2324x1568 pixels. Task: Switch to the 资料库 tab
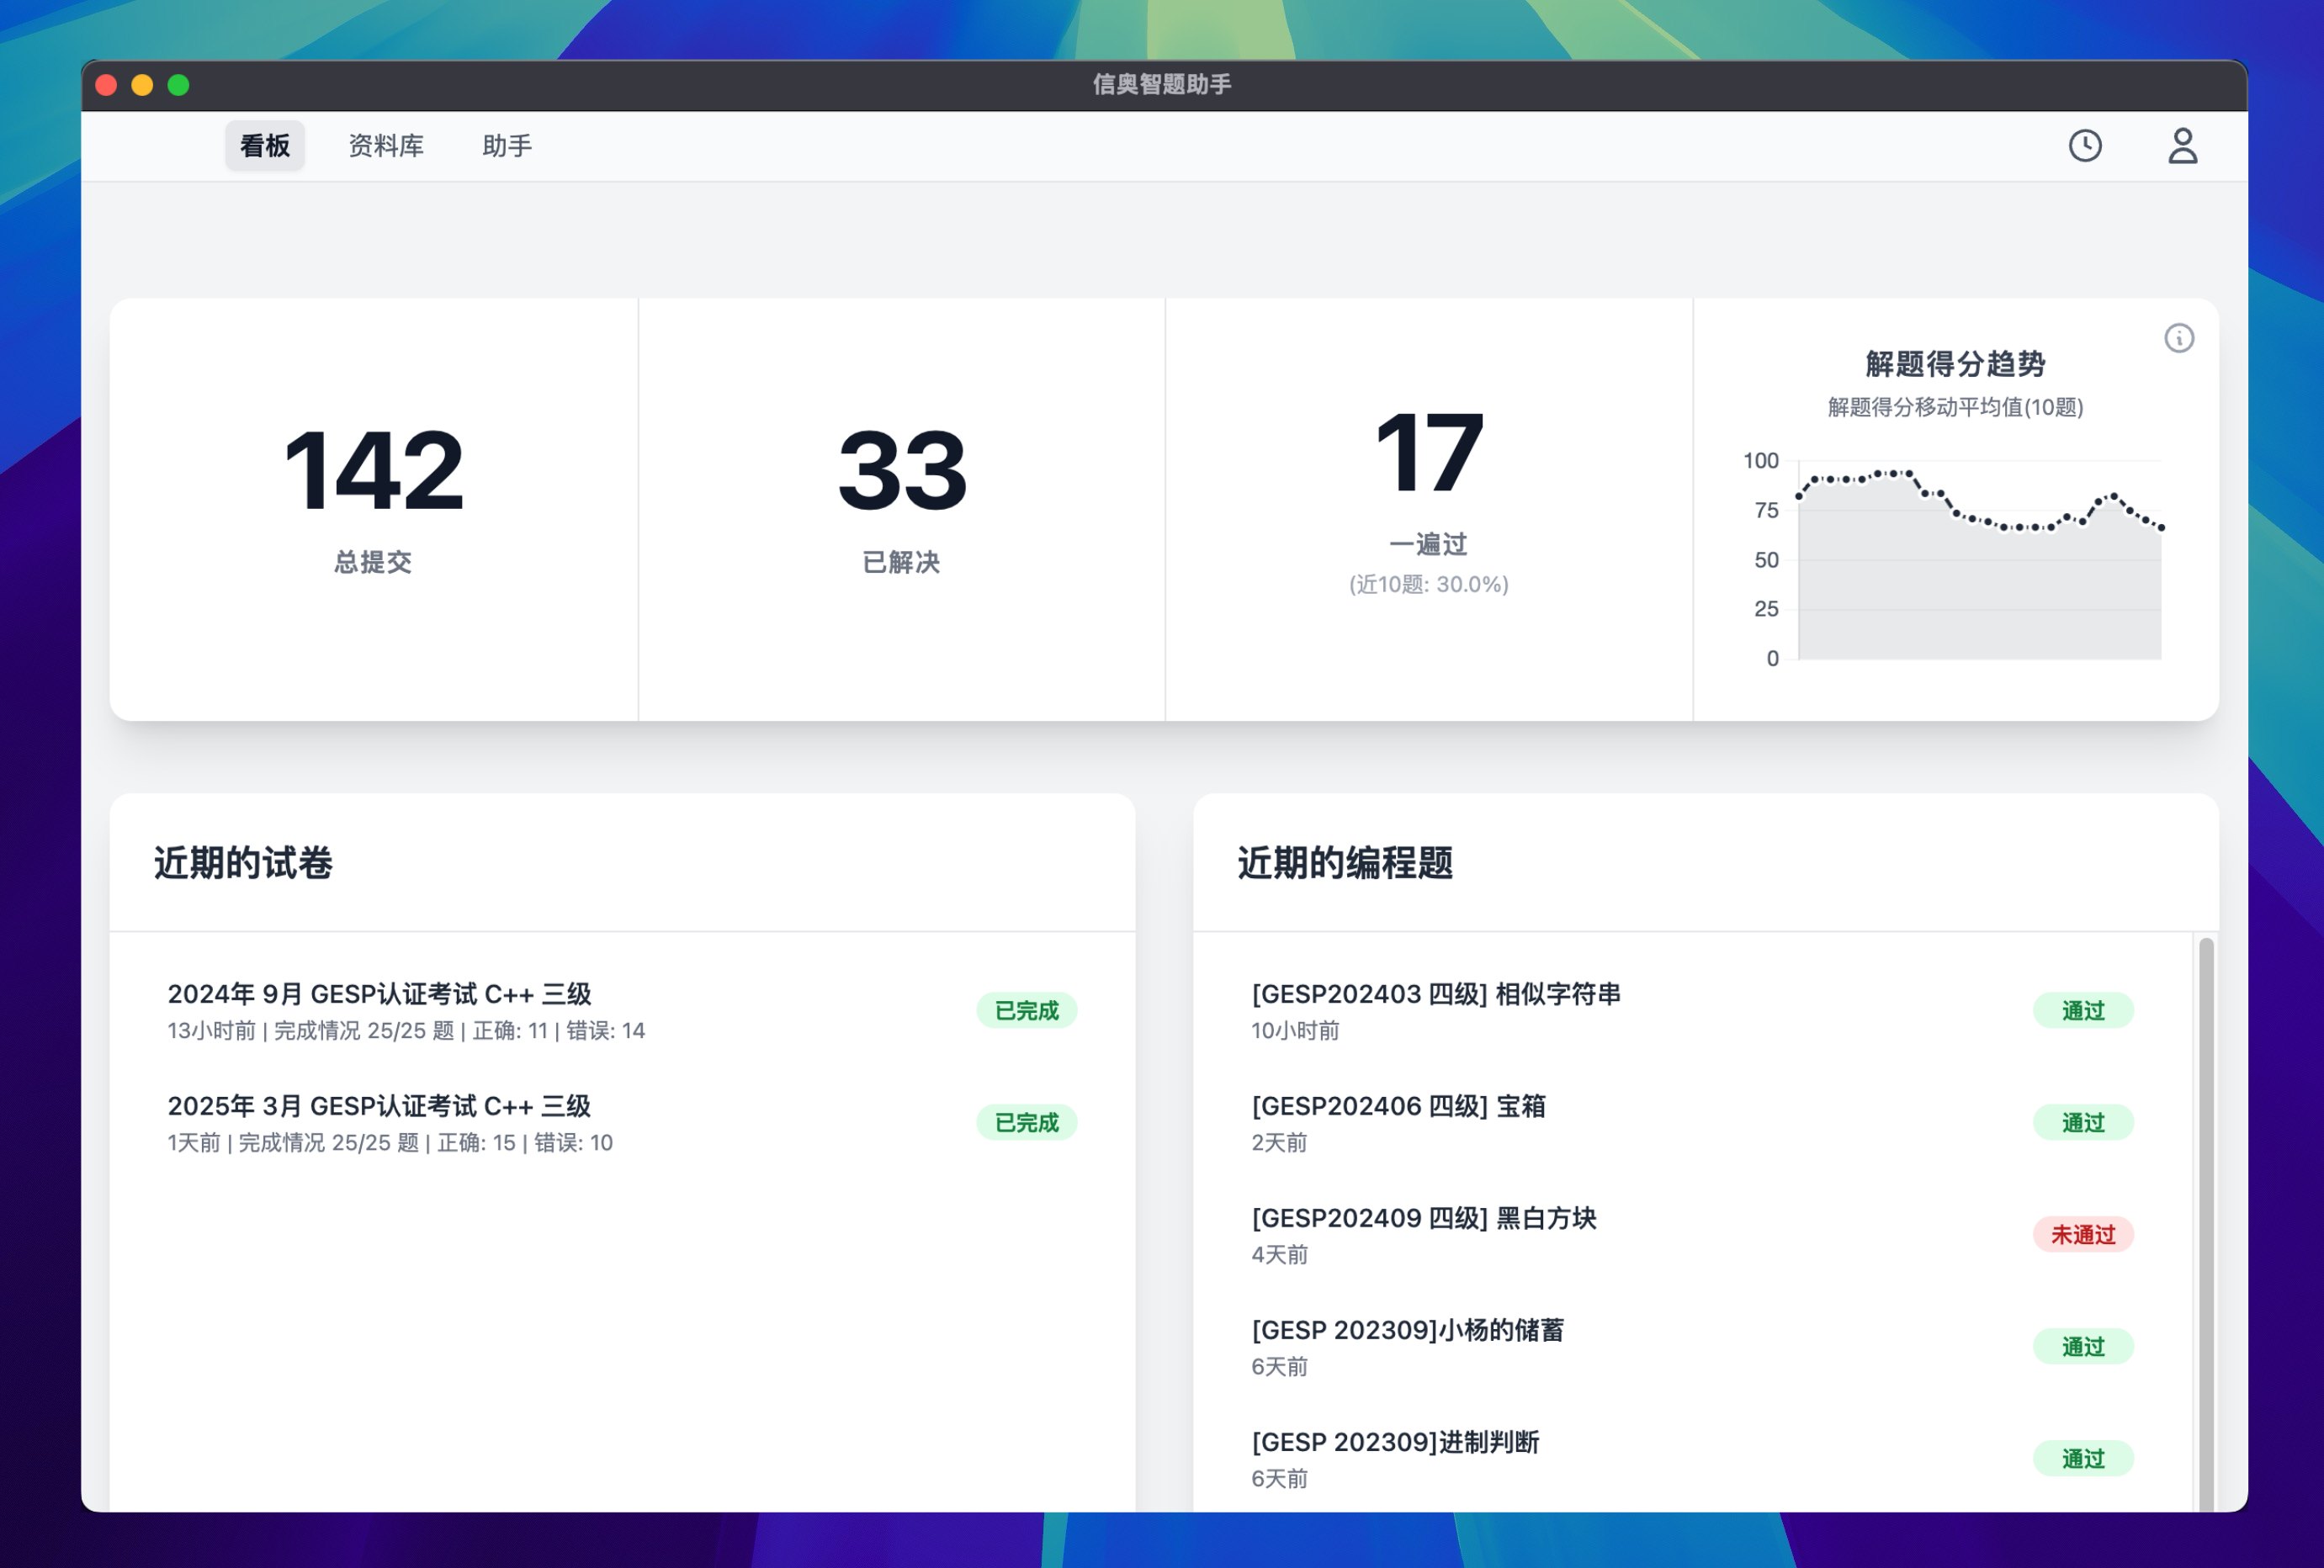click(x=385, y=146)
